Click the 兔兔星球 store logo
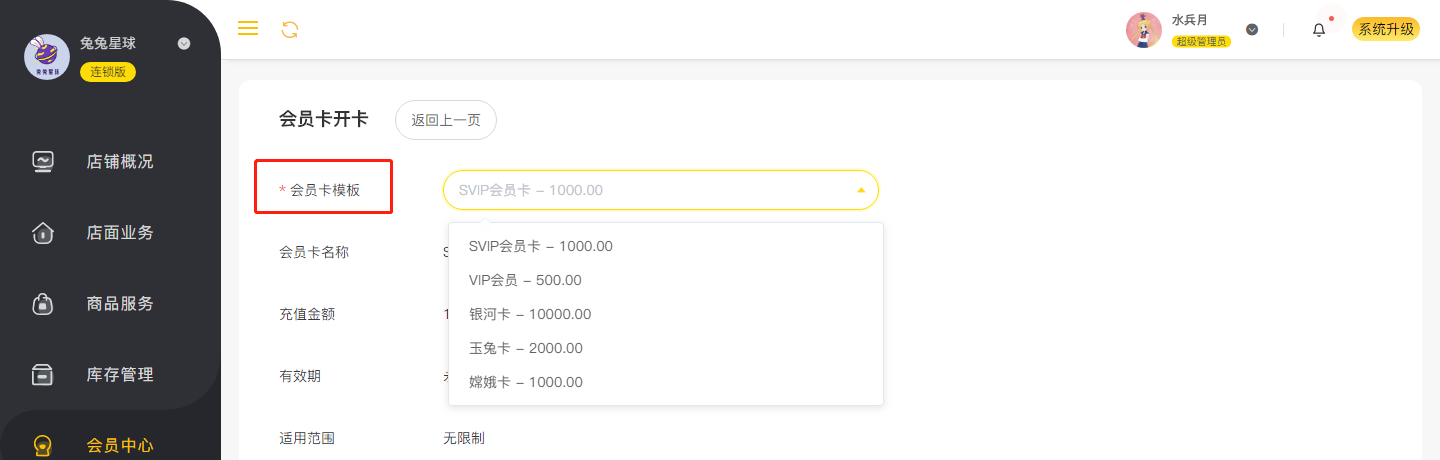The height and width of the screenshot is (460, 1440). [x=47, y=57]
